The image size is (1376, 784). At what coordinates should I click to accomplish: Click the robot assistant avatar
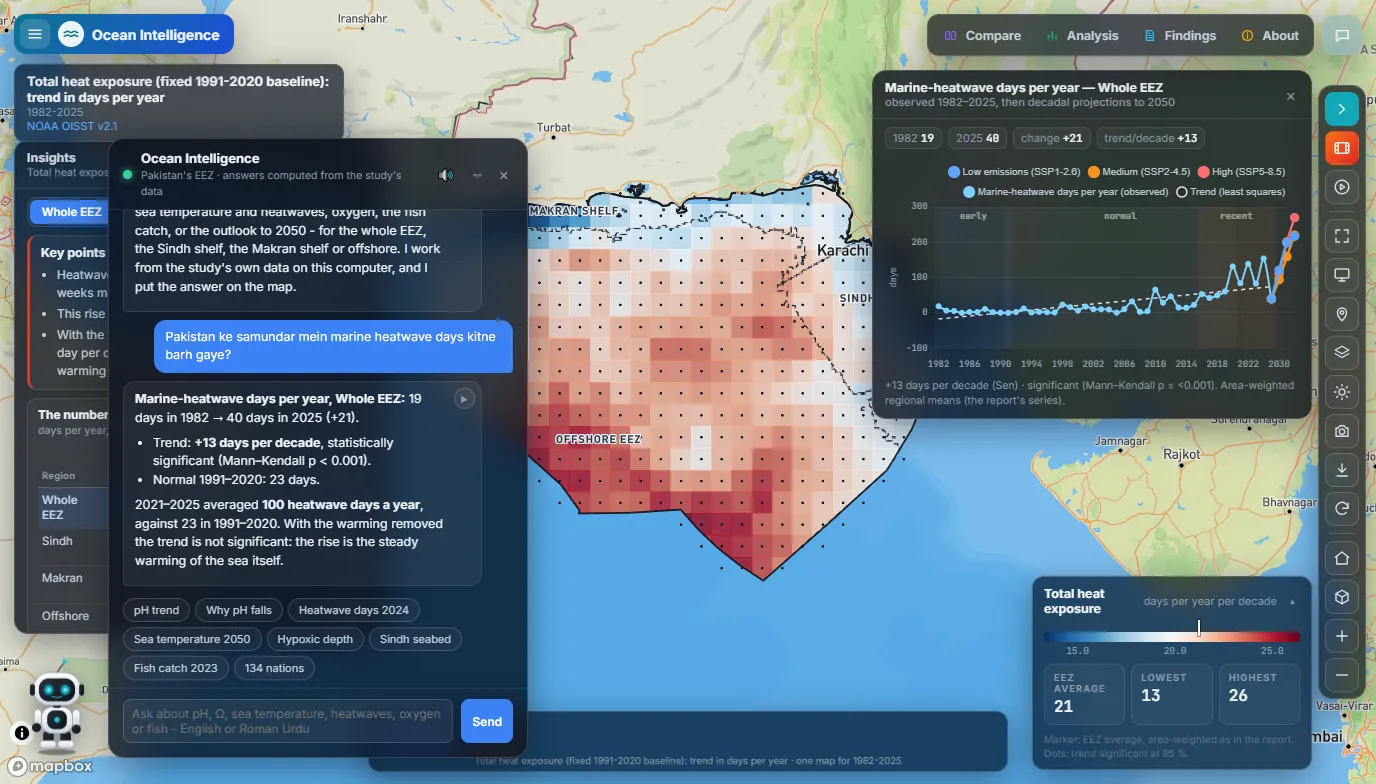[55, 710]
